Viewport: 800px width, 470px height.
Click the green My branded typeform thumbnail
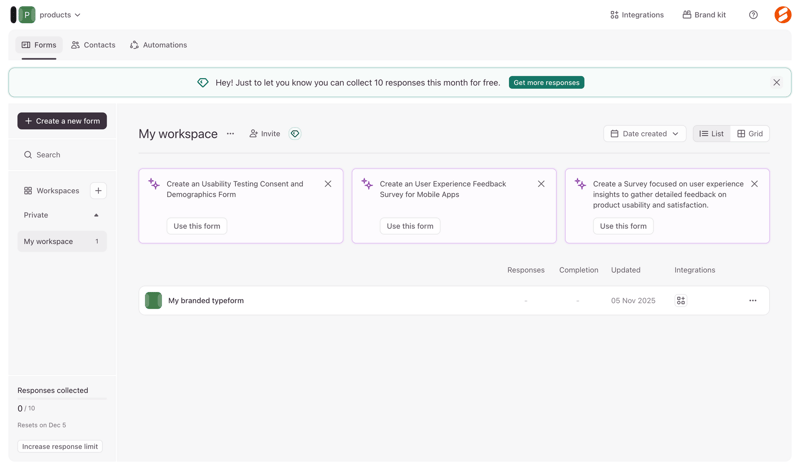click(153, 301)
